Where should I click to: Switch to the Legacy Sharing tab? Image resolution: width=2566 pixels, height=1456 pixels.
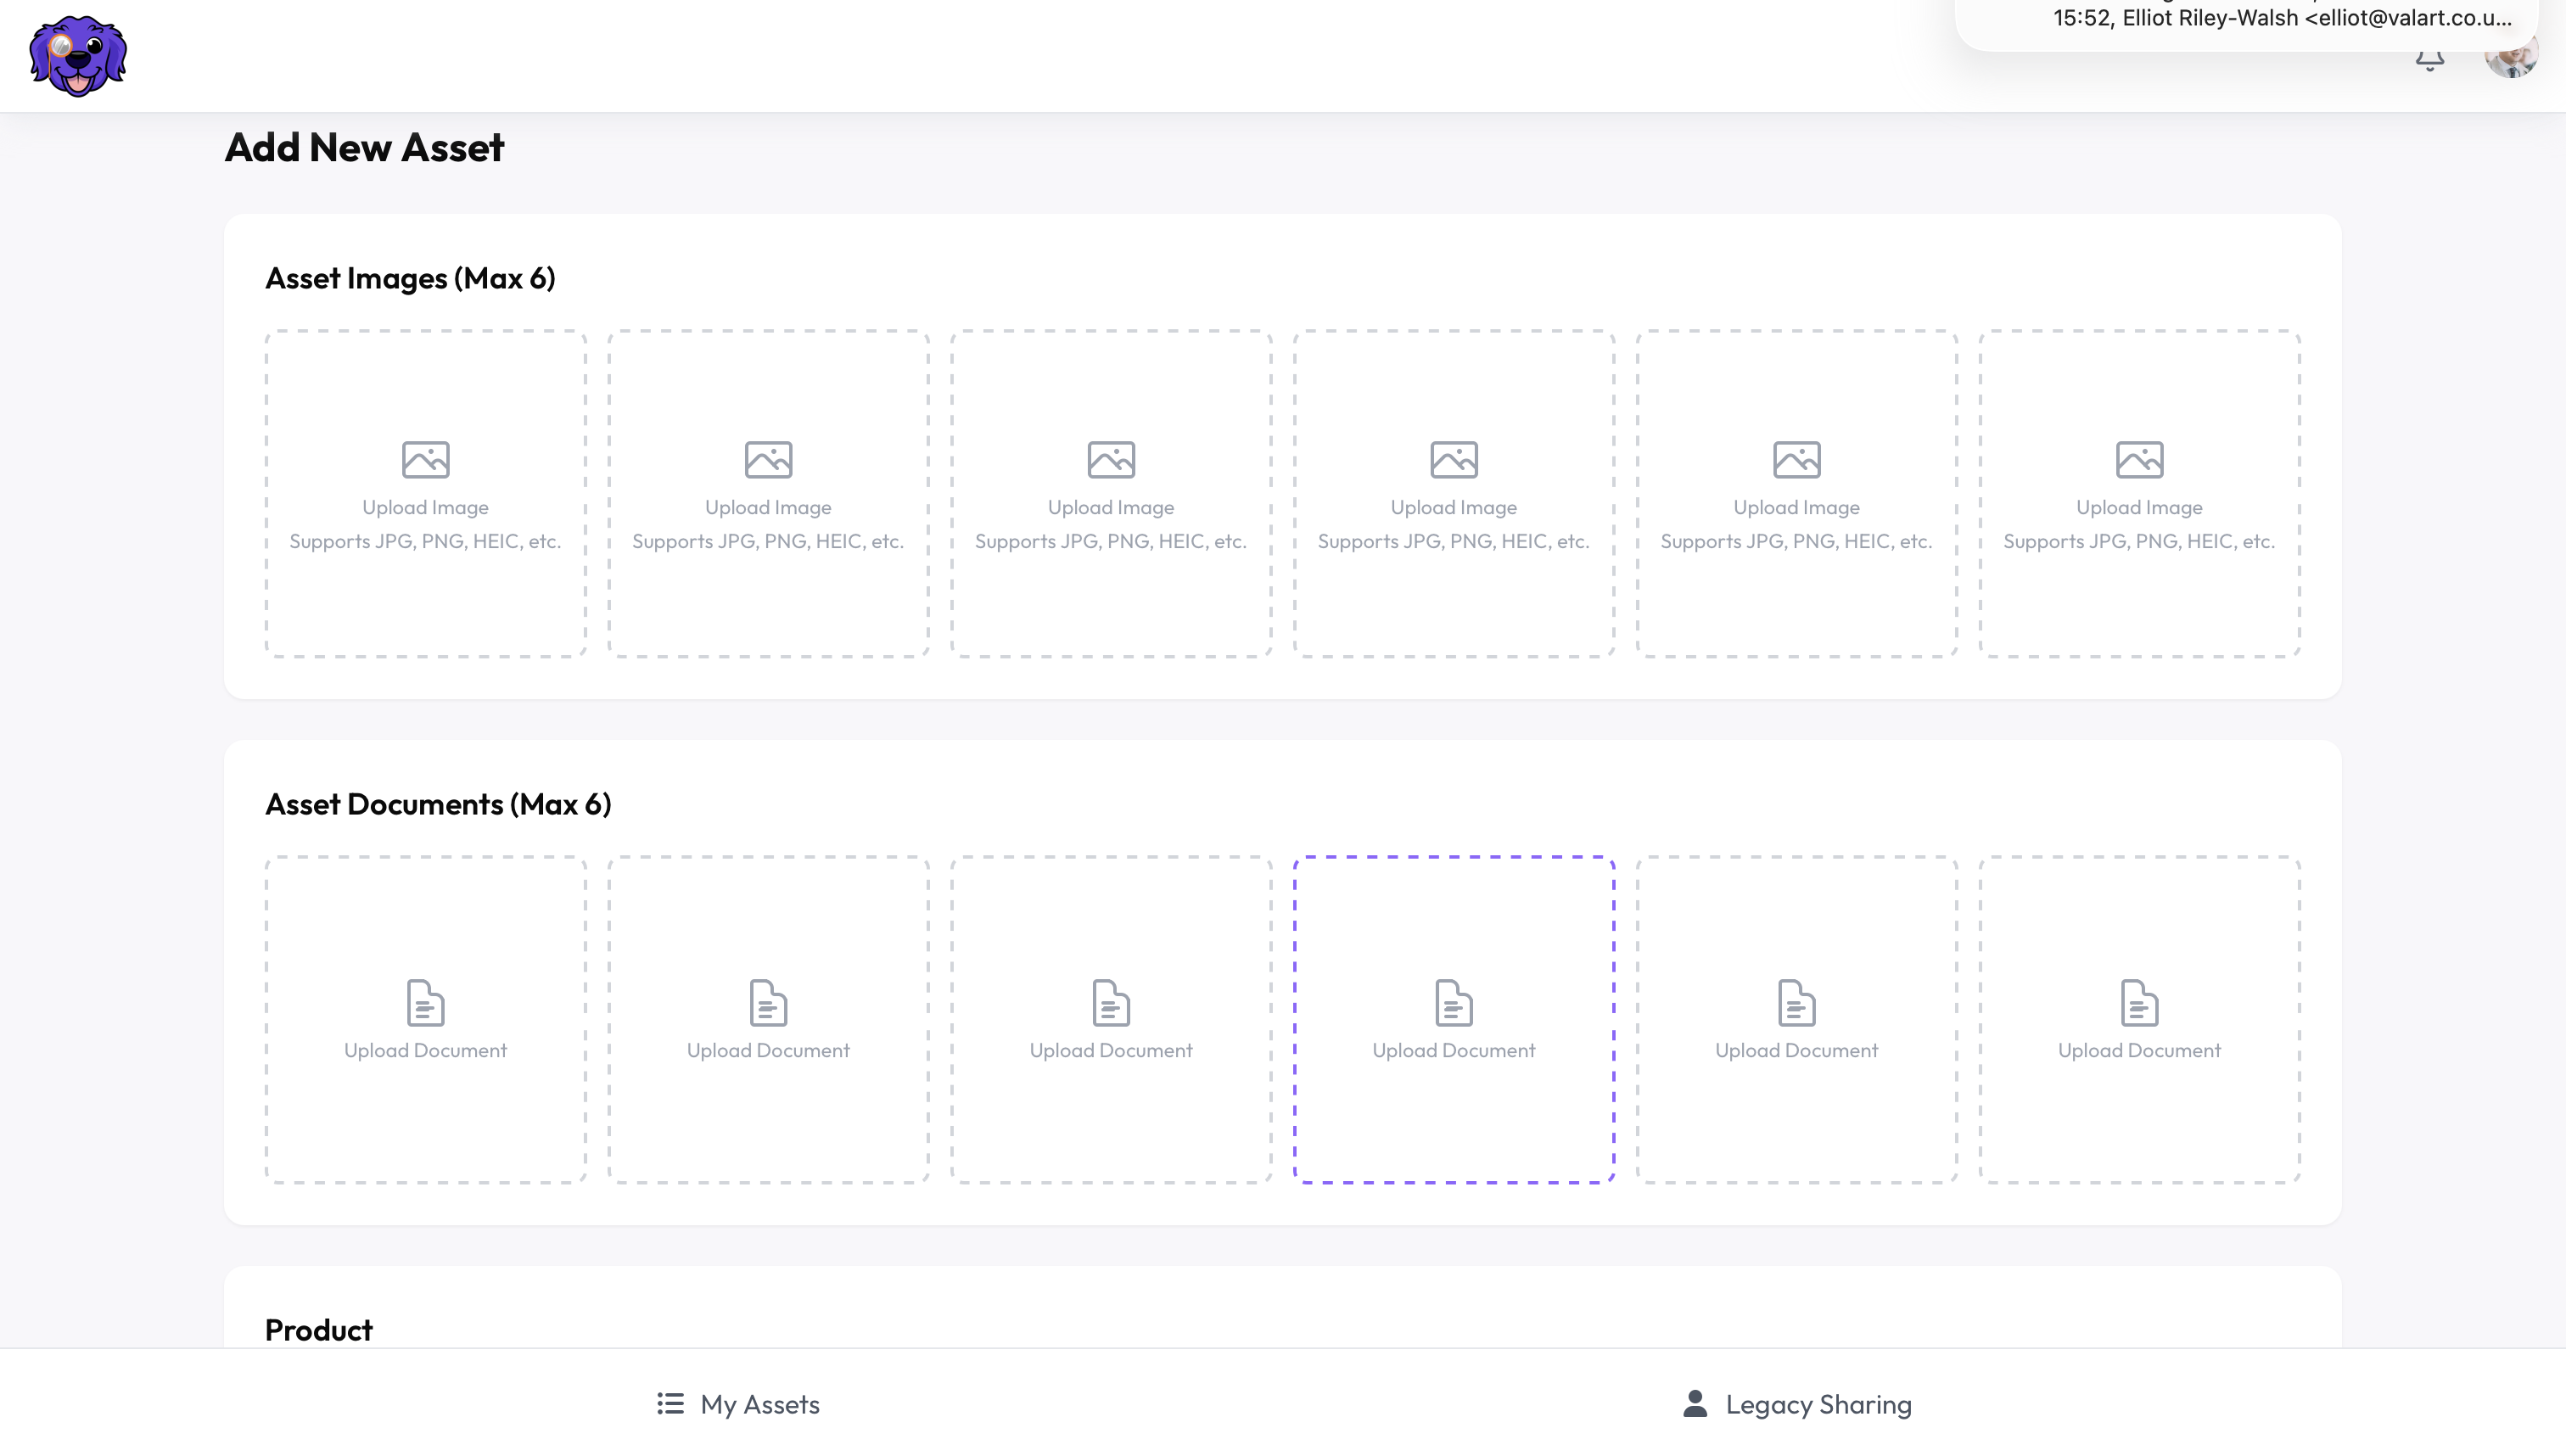[1818, 1404]
